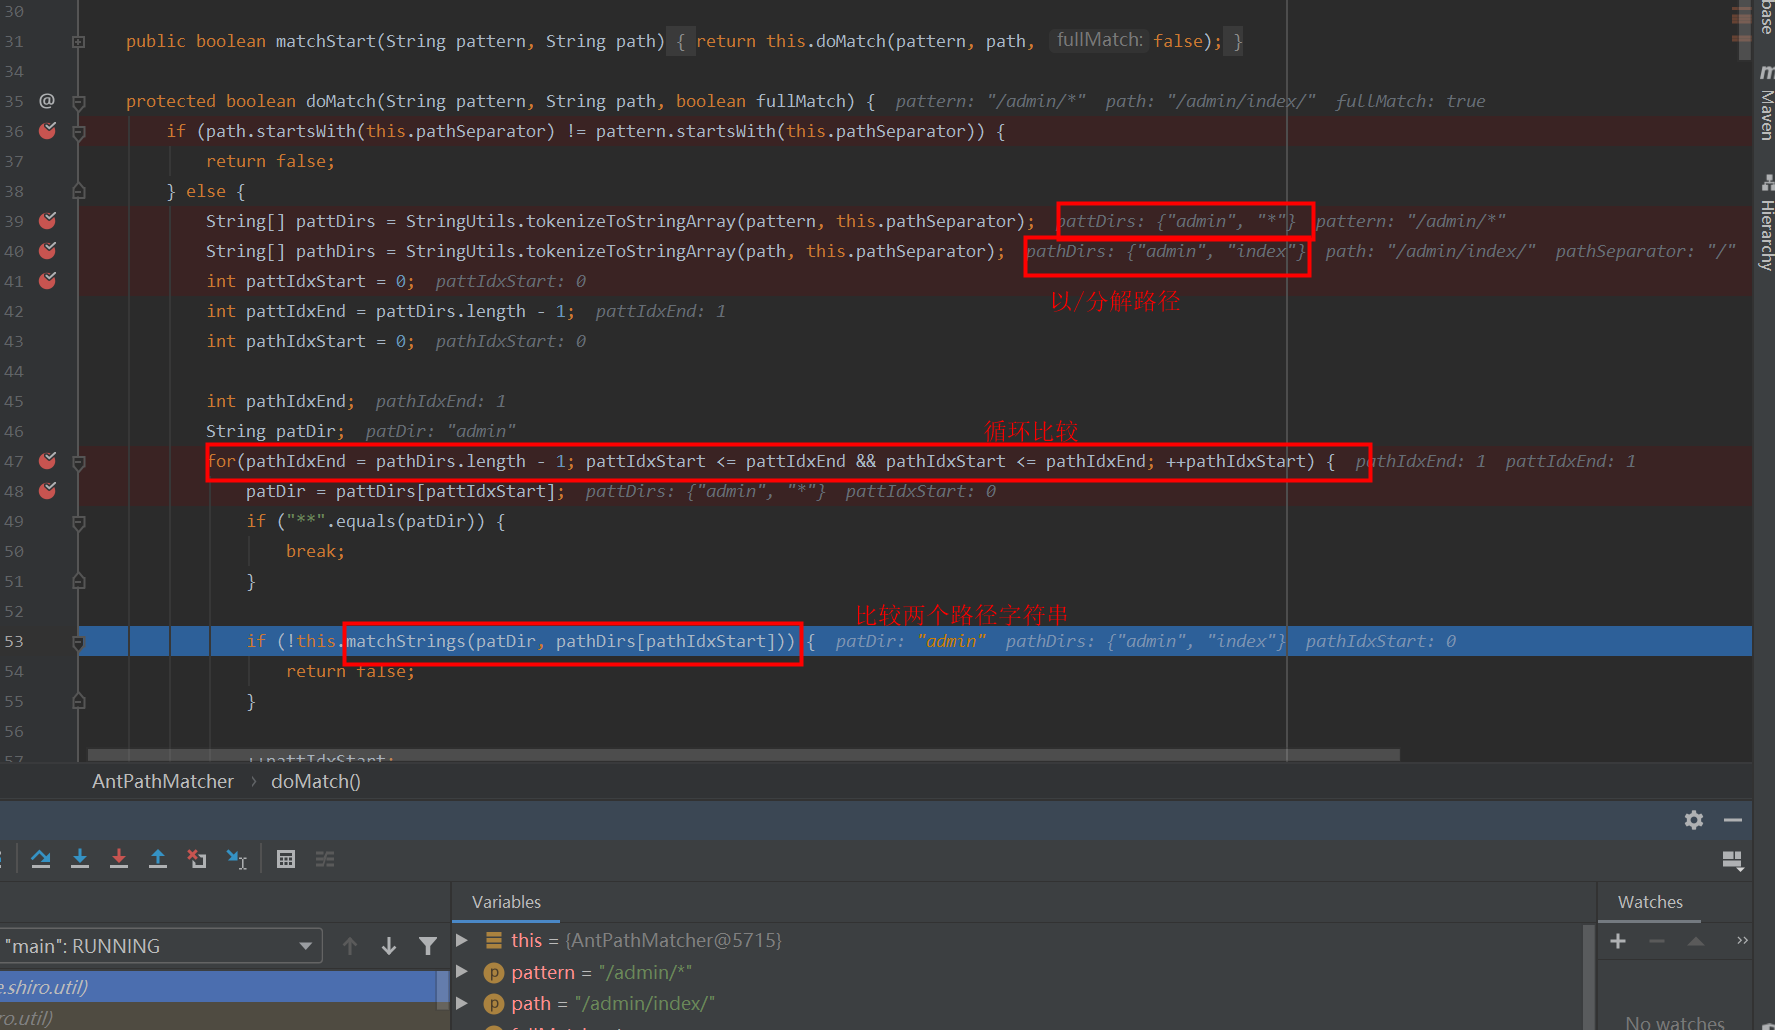Click the remove watch minus icon
The image size is (1775, 1030).
(1657, 941)
